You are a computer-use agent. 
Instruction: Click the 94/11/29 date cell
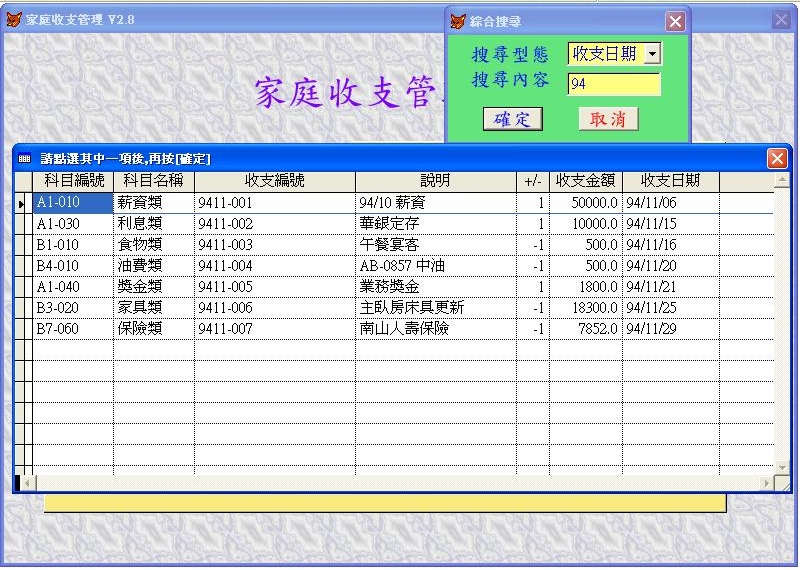[671, 329]
